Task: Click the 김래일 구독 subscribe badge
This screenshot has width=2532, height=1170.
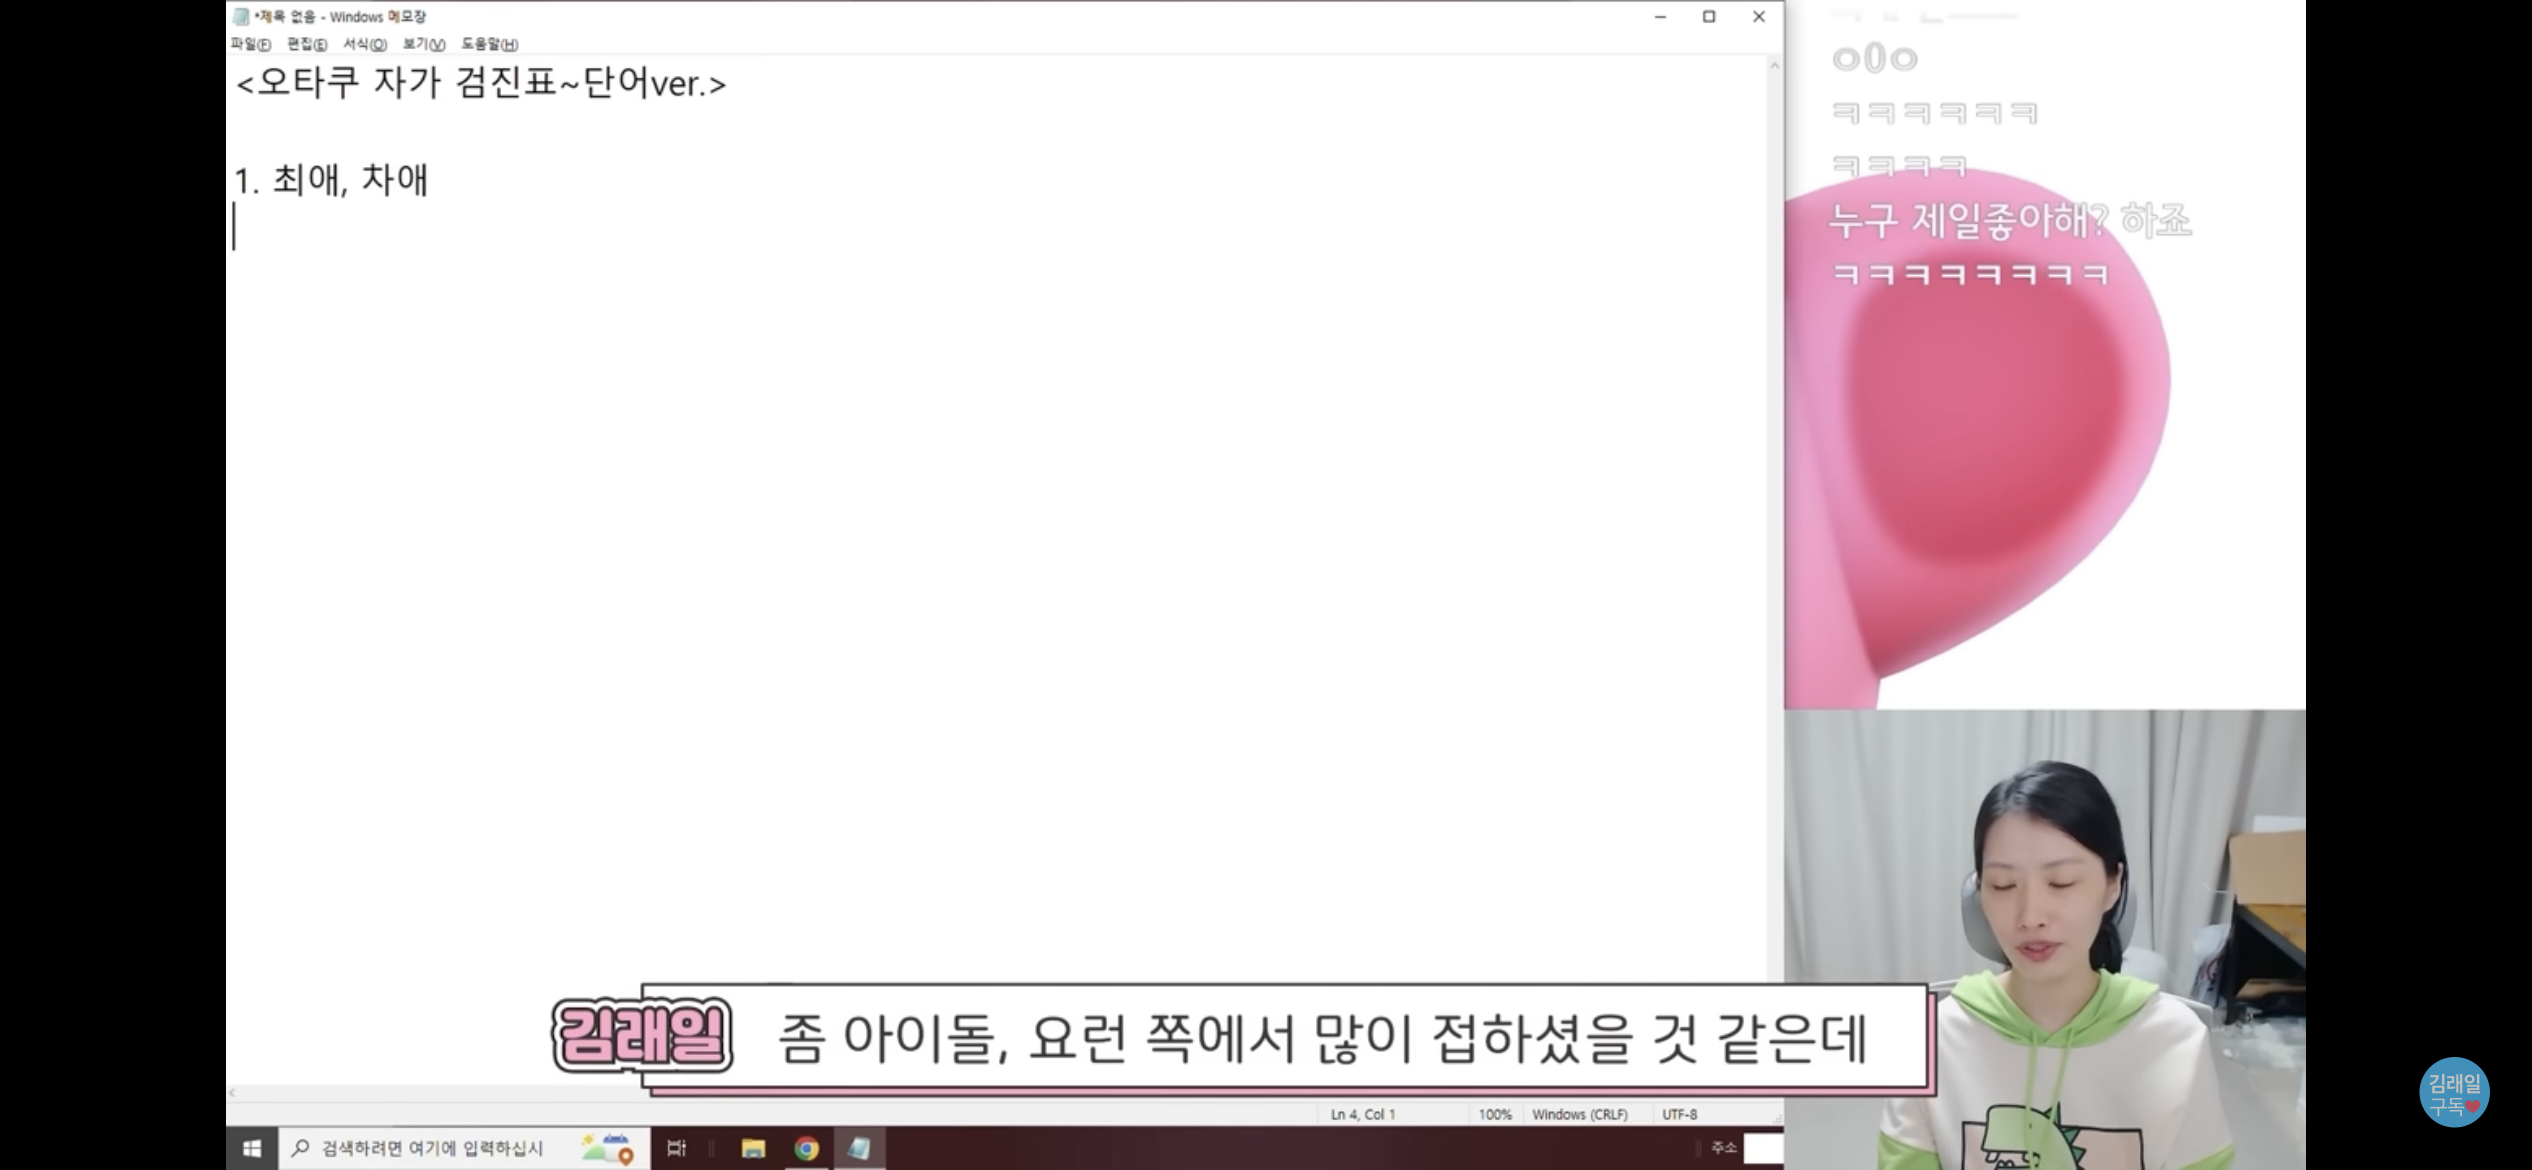Action: (x=2453, y=1093)
